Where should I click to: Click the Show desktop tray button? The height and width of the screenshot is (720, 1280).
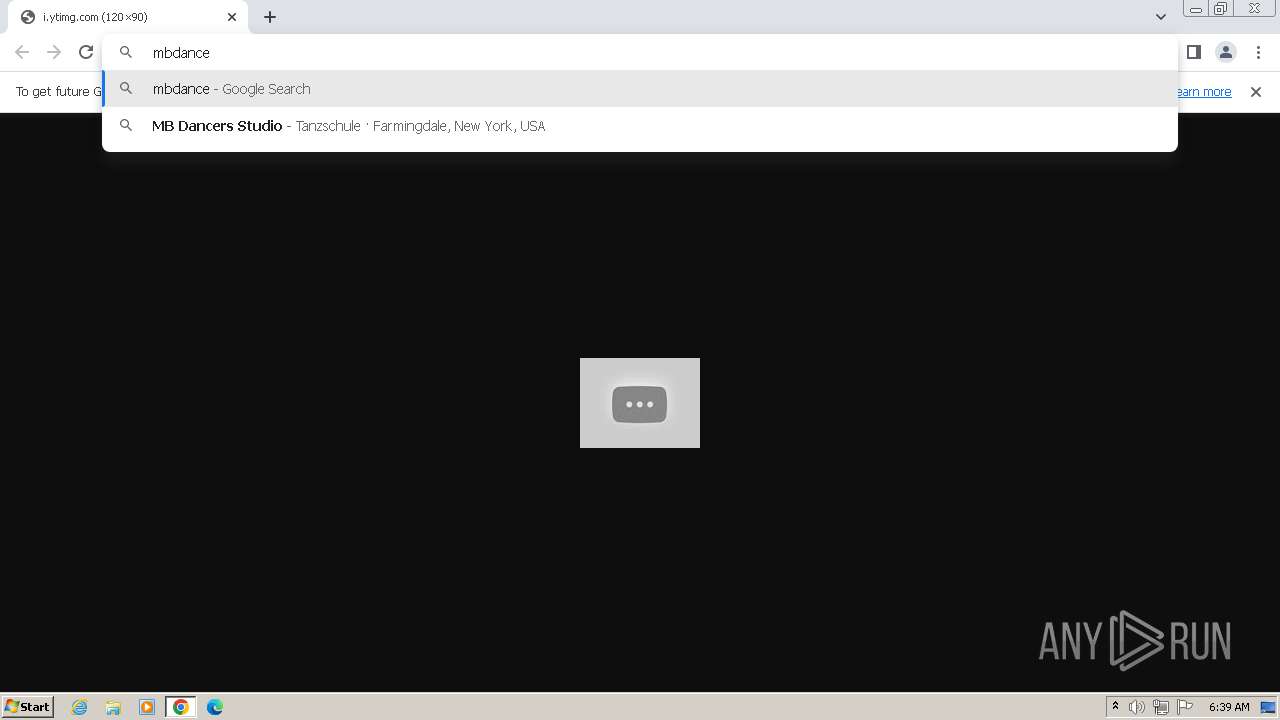[x=1268, y=707]
